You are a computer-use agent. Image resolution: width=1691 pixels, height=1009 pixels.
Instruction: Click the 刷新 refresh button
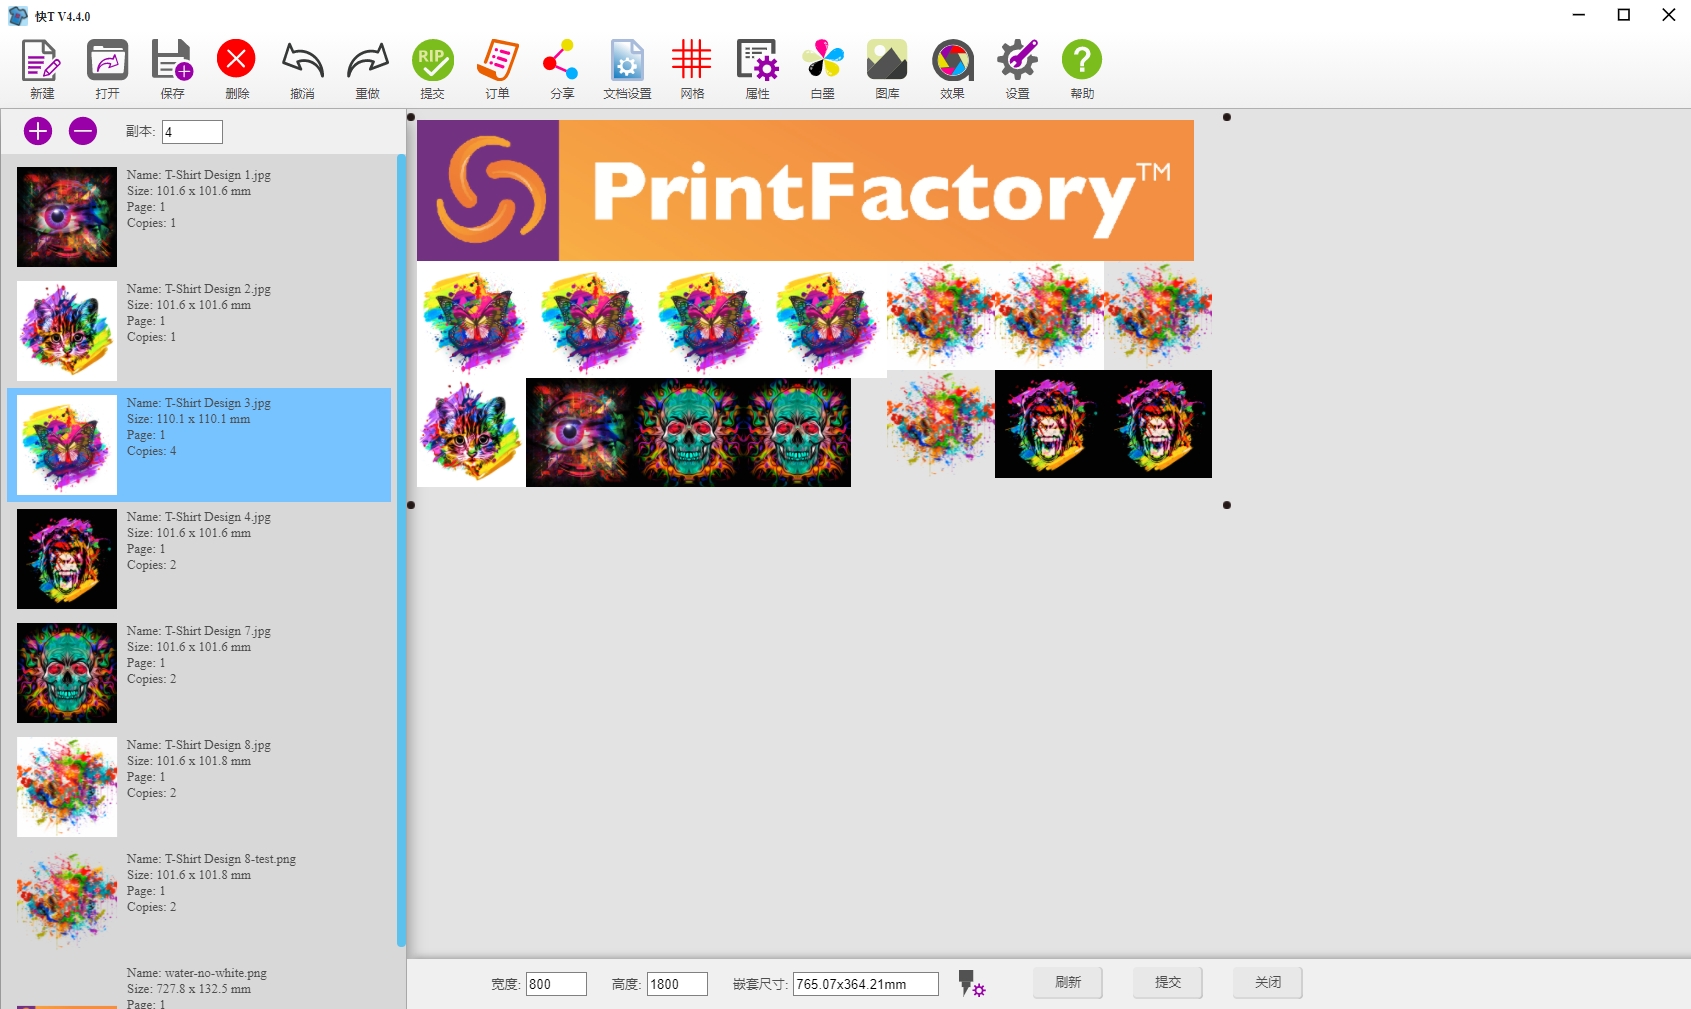[x=1067, y=983]
